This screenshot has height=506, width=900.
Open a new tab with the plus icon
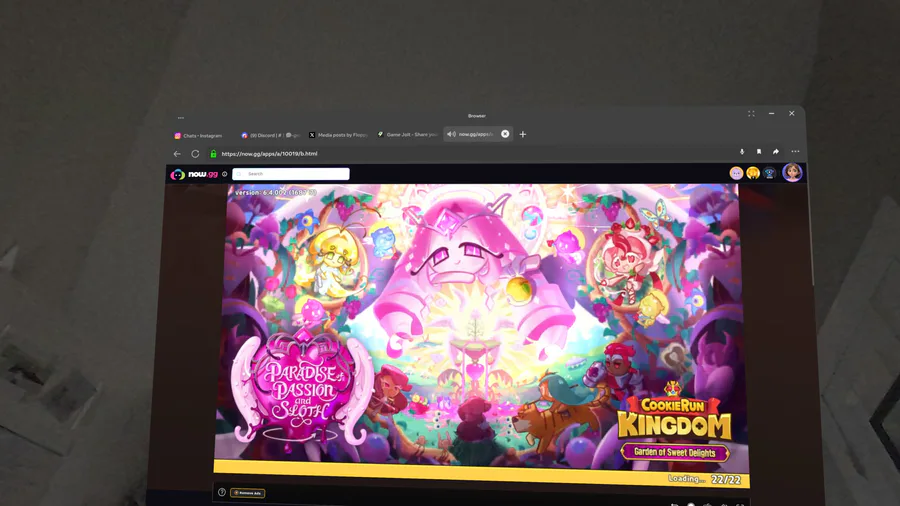tap(522, 134)
